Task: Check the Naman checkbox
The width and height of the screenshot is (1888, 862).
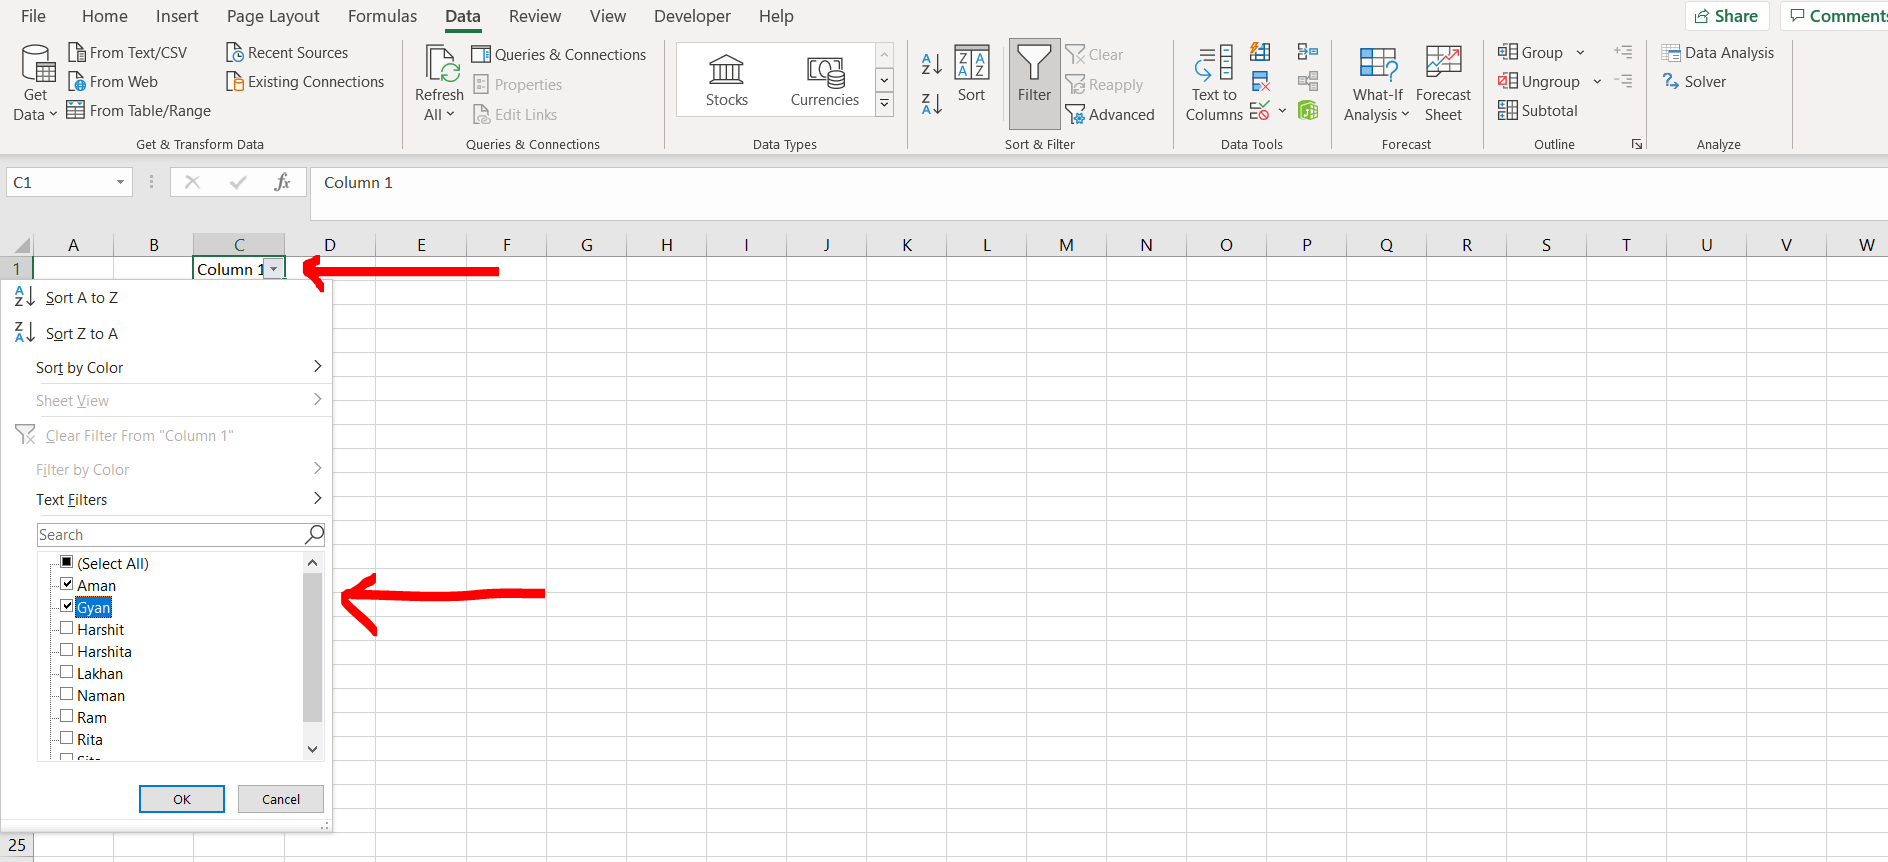Action: pos(67,694)
